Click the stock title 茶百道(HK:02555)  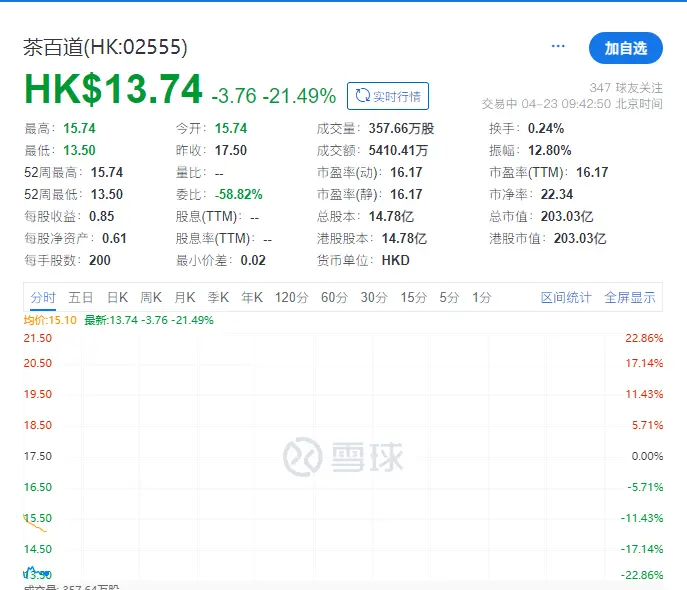click(105, 47)
